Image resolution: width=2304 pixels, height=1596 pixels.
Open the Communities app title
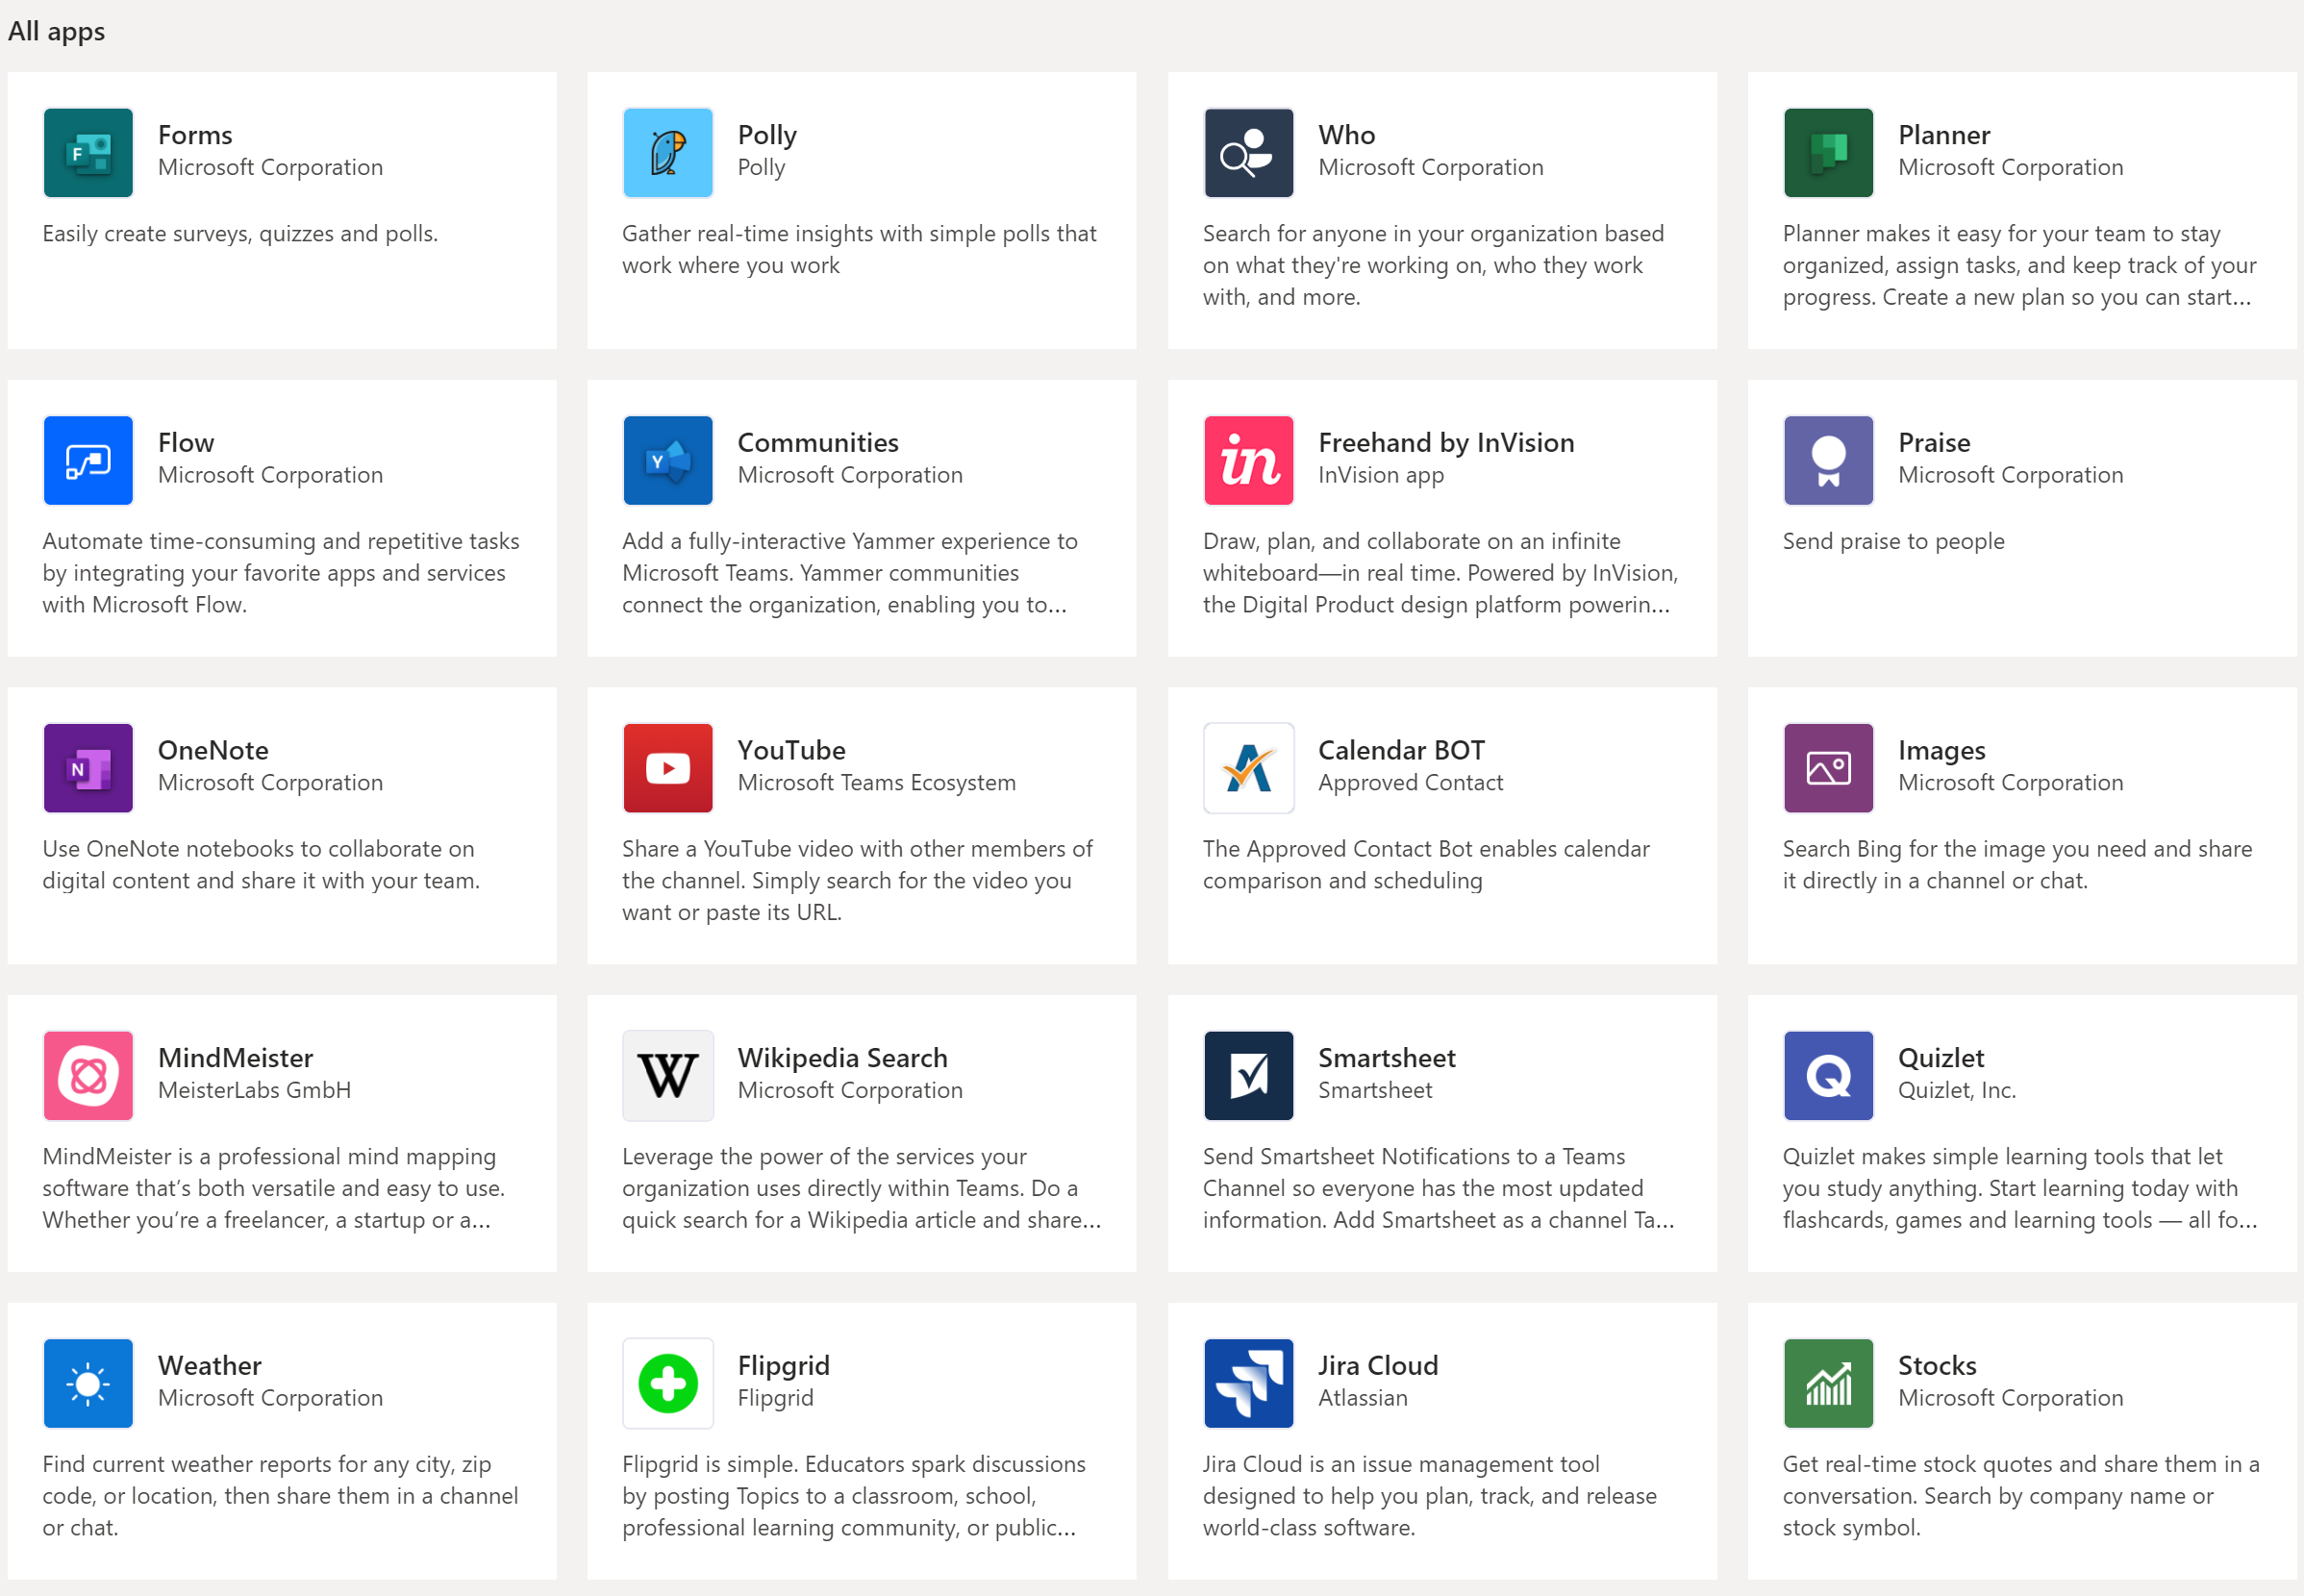818,443
